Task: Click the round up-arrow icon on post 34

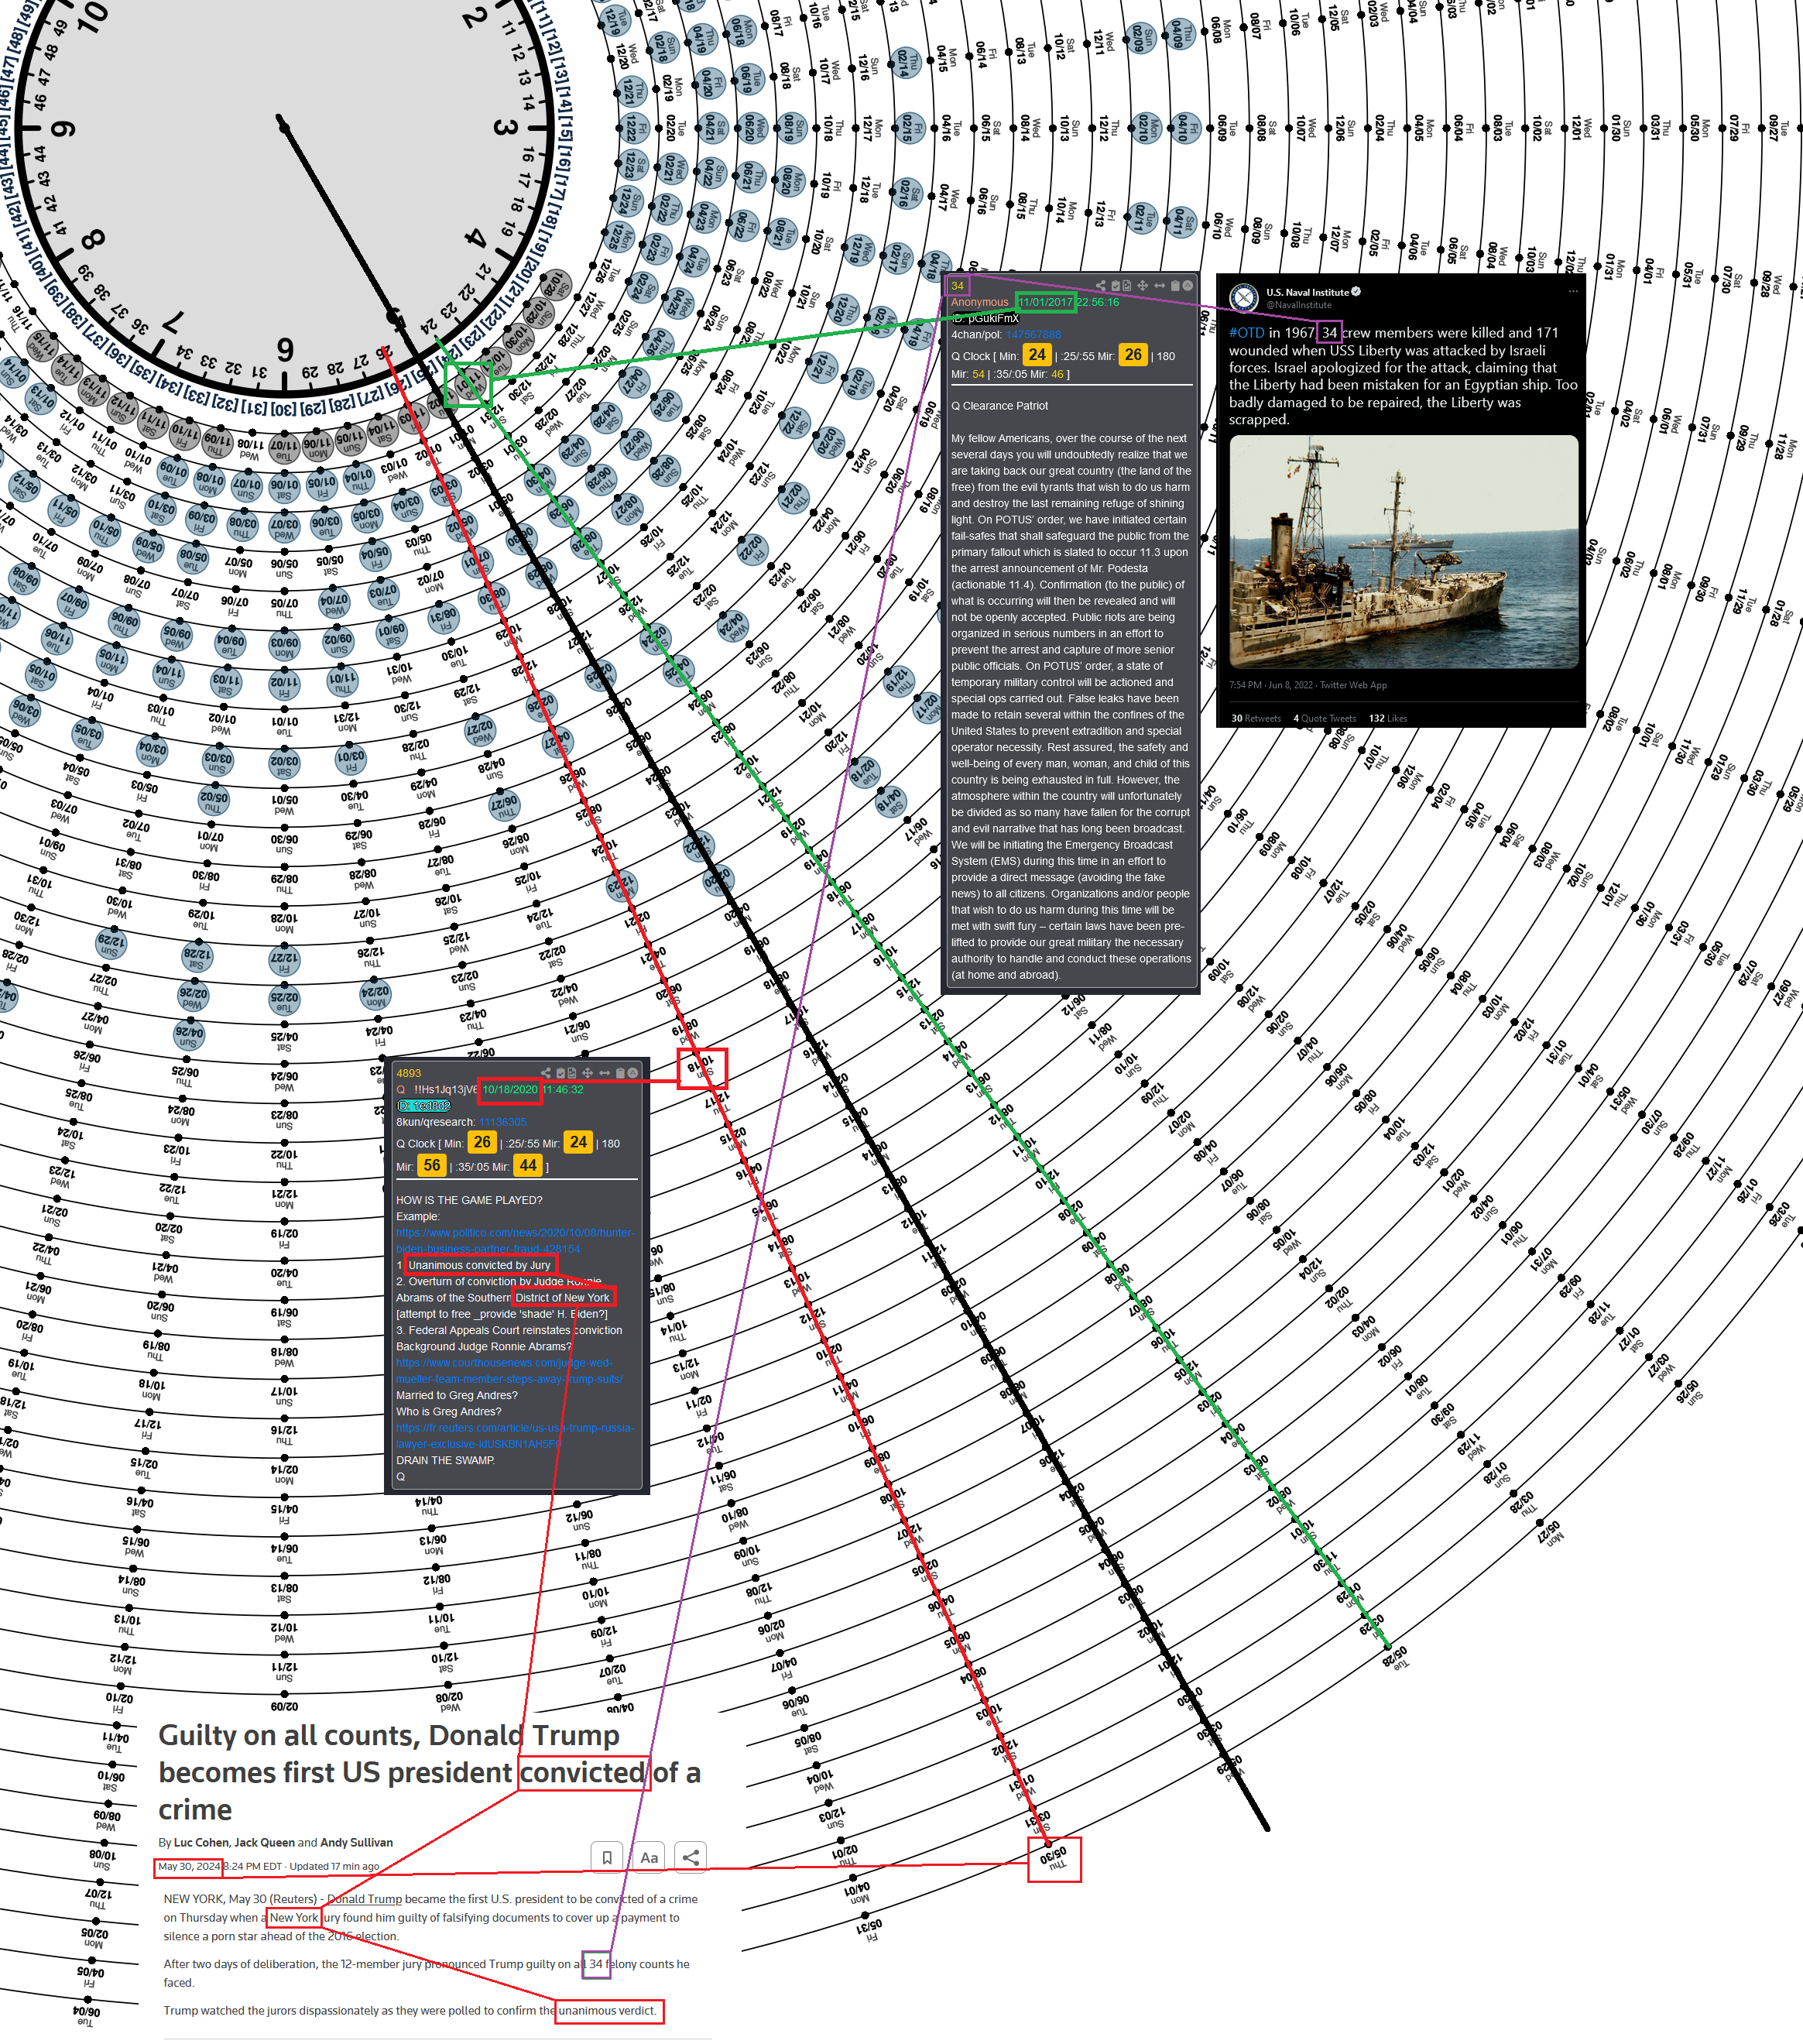Action: 1188,286
